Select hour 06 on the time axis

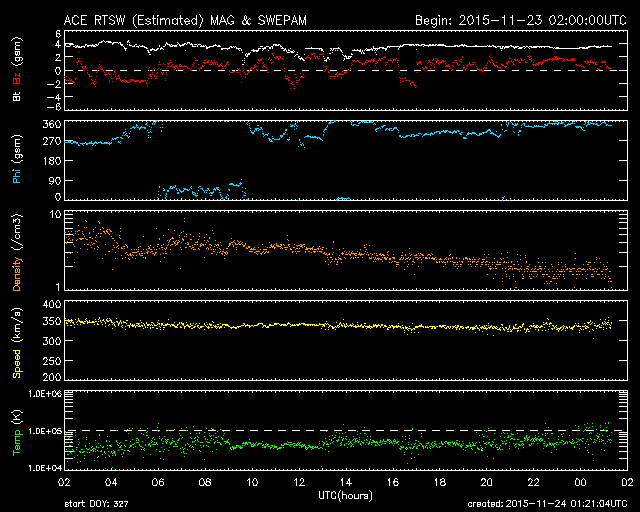click(x=159, y=482)
